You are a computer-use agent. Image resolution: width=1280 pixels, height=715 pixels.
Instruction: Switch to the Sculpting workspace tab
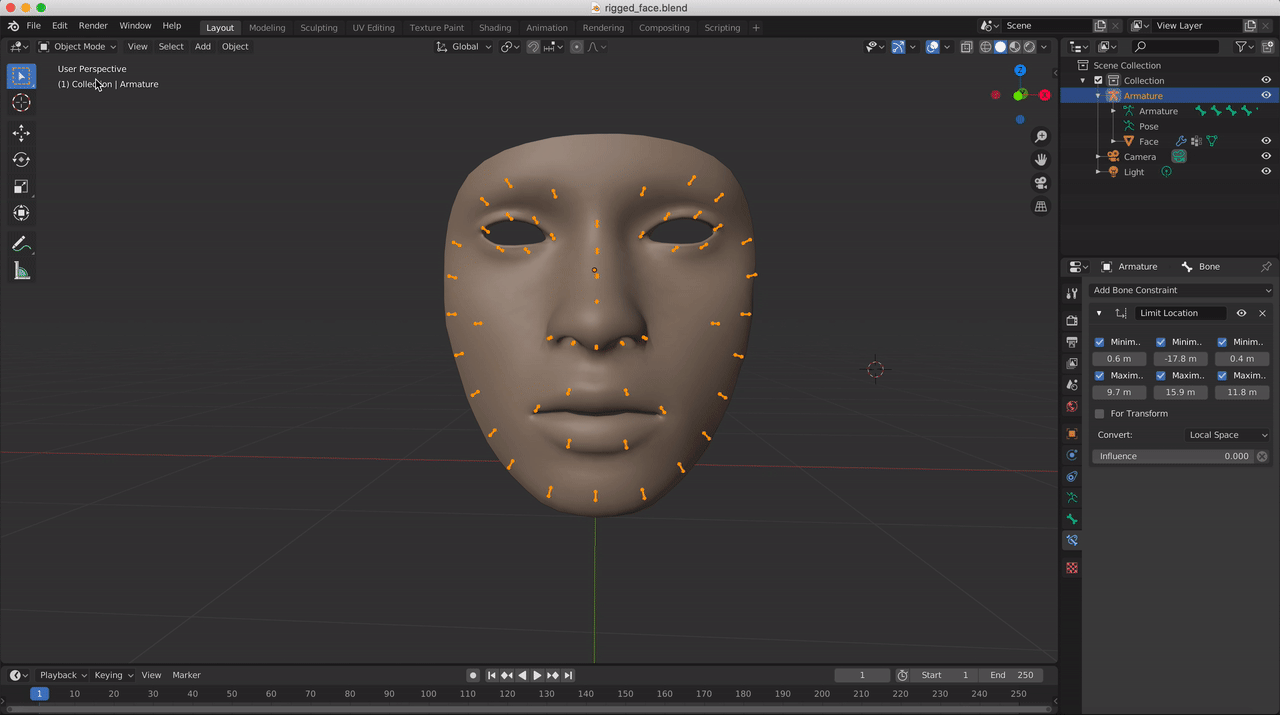tap(319, 27)
